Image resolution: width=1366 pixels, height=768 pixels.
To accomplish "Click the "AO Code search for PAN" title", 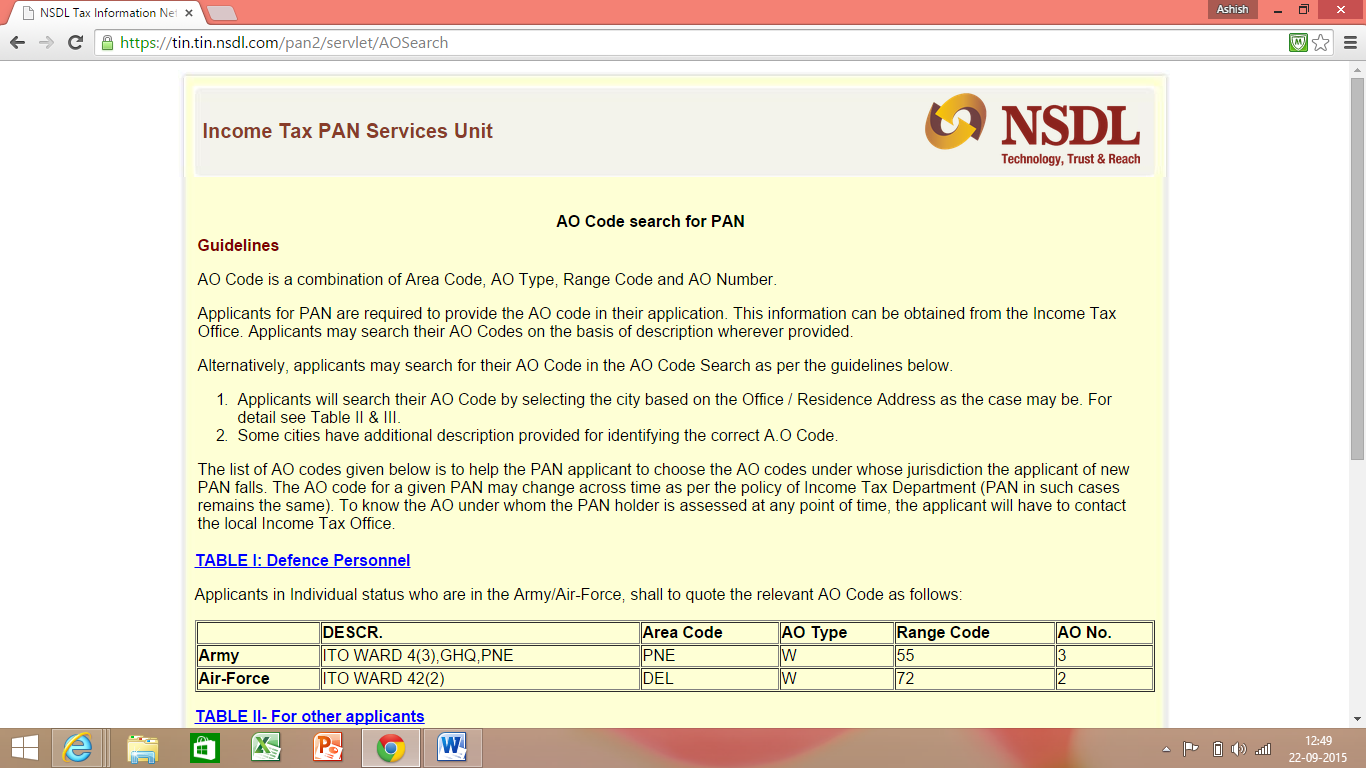I will (650, 221).
